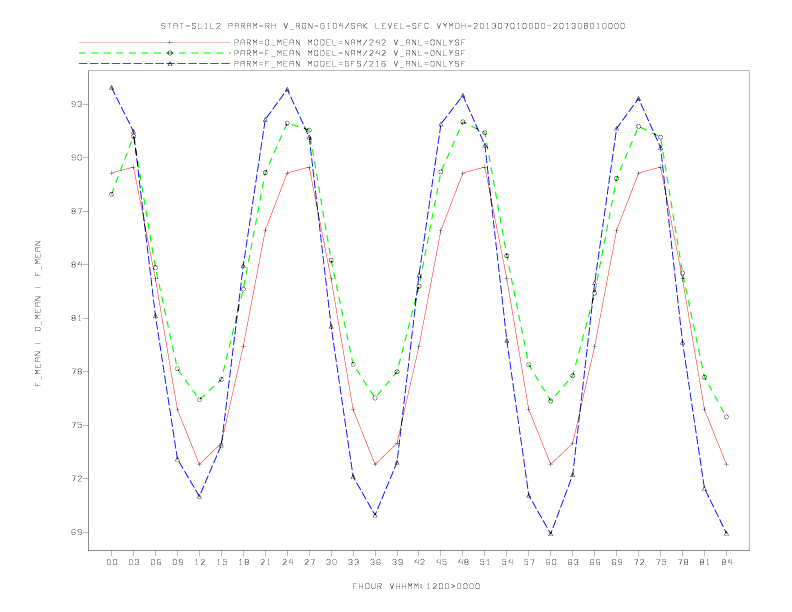Screen dimensions: 792x612
Task: Click y-axis tick label 93
Action: point(76,105)
